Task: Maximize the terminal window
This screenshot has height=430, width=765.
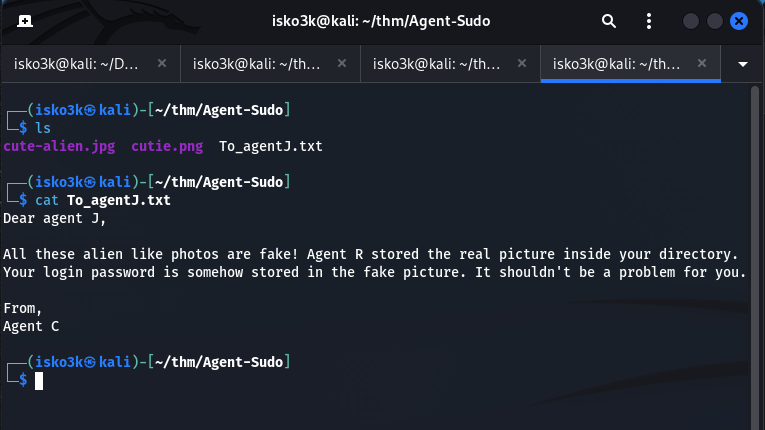Action: pyautogui.click(x=715, y=20)
